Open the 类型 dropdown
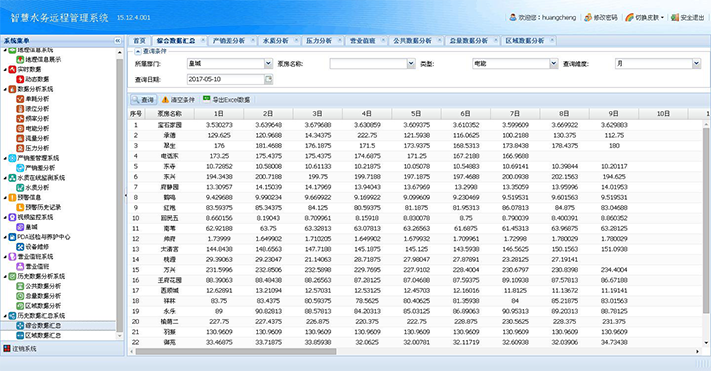This screenshot has height=371, width=711. click(x=554, y=64)
